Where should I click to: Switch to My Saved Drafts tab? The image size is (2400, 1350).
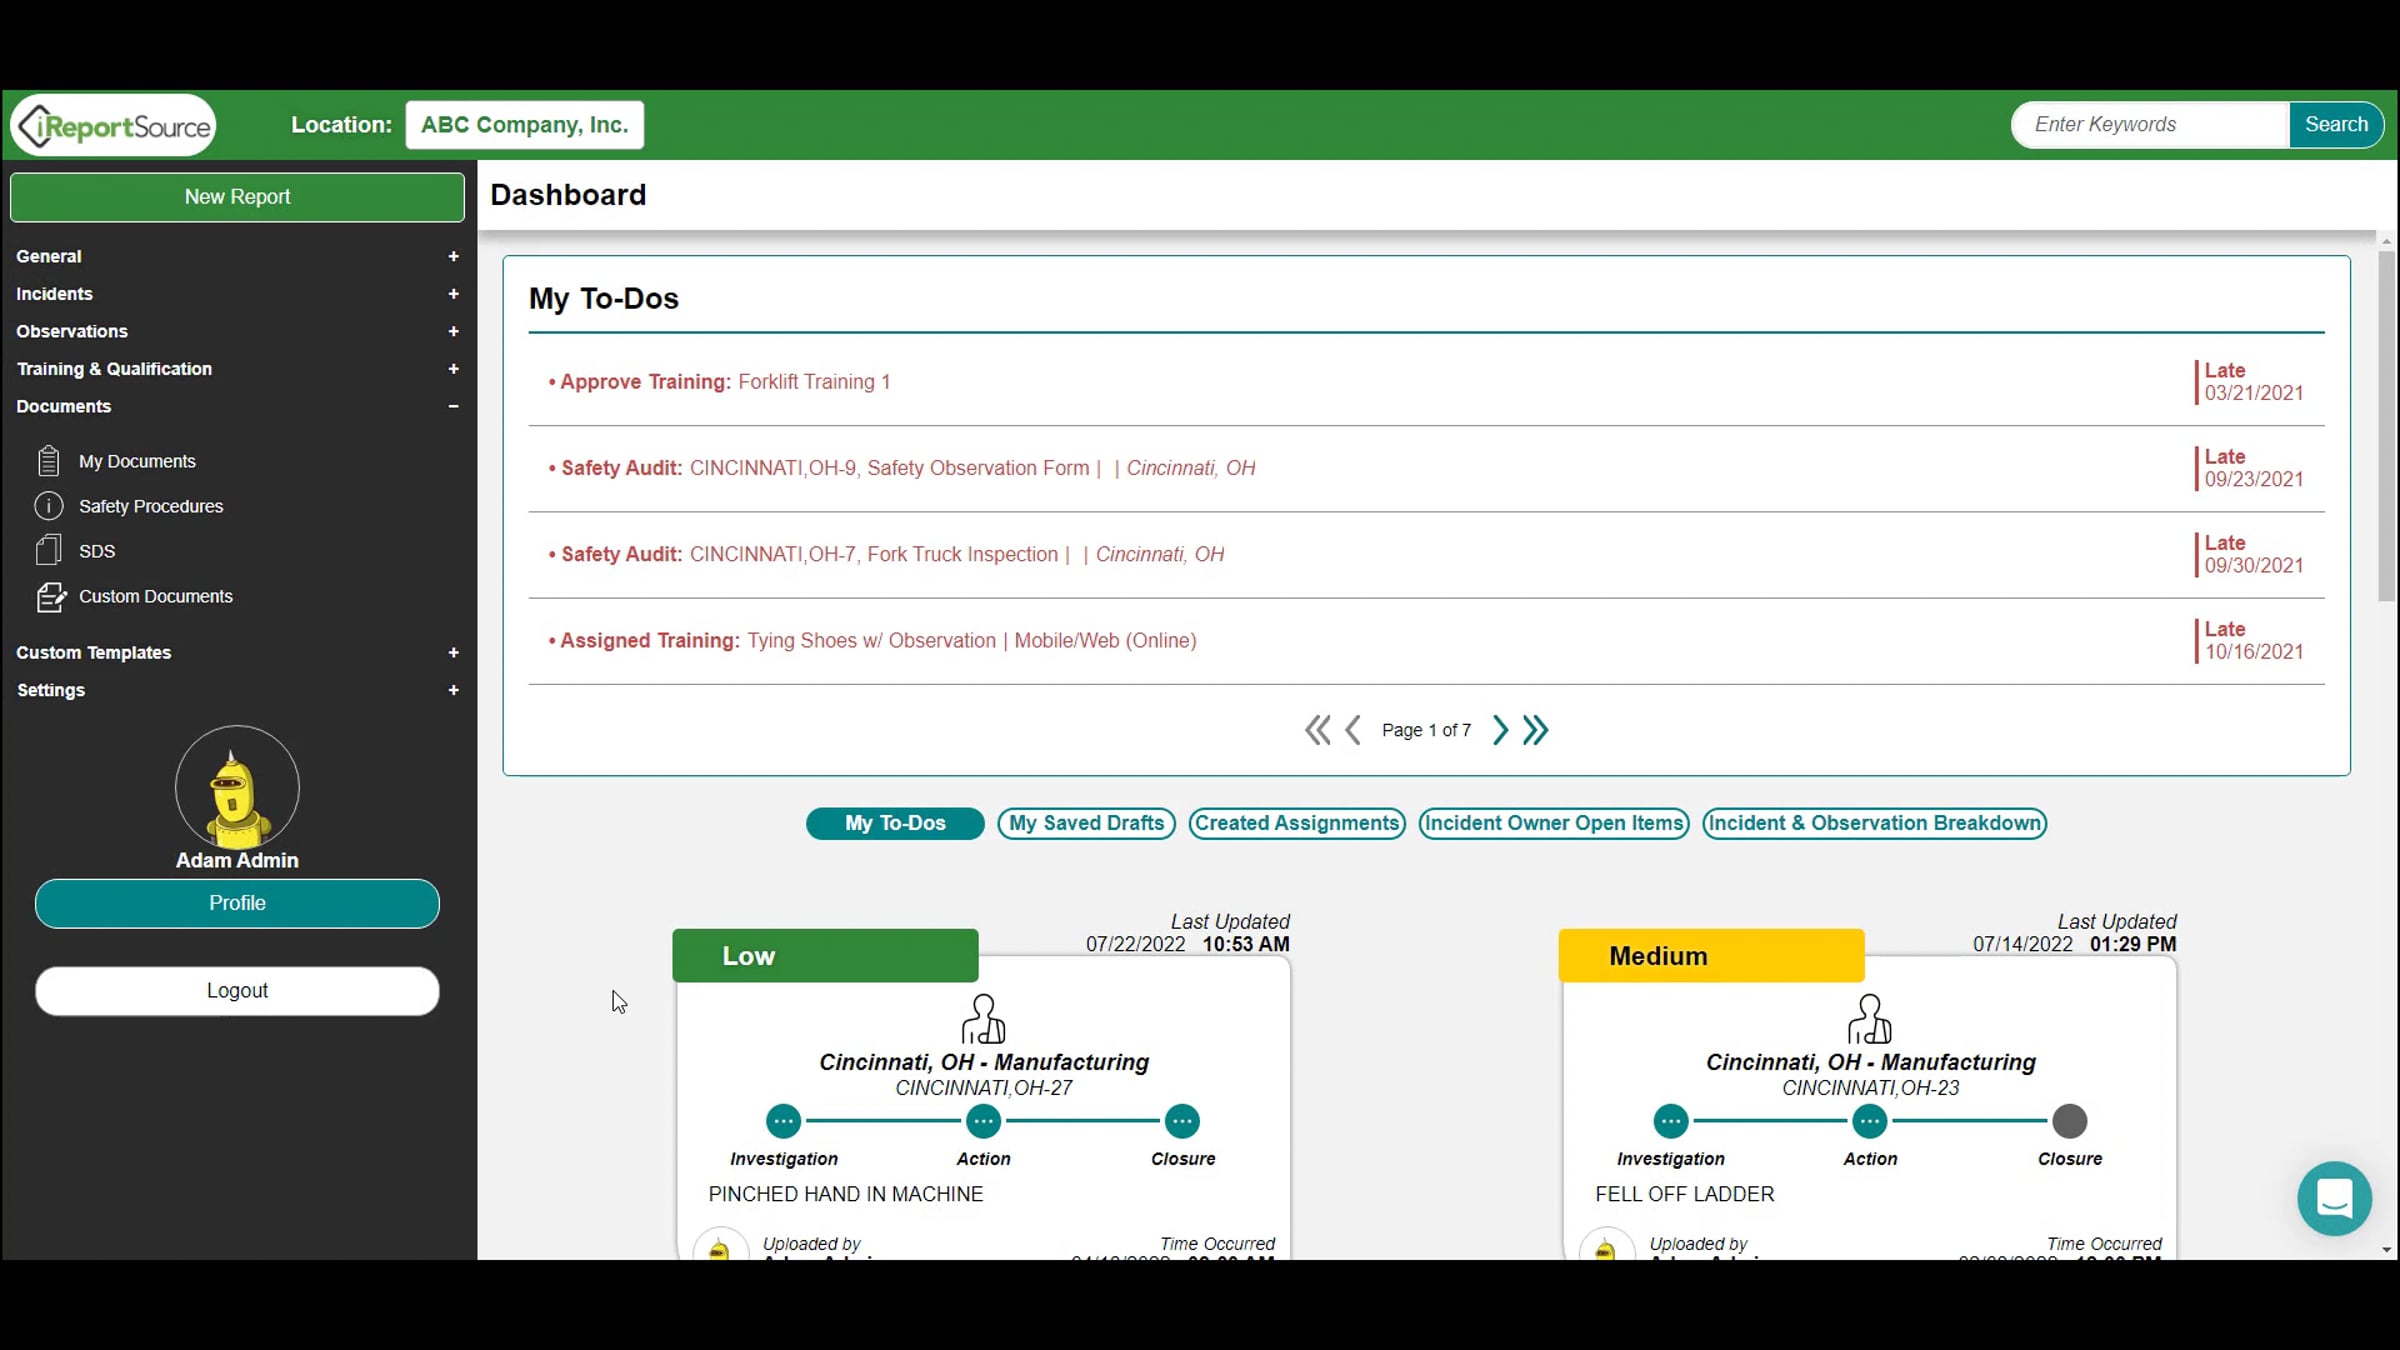1086,823
